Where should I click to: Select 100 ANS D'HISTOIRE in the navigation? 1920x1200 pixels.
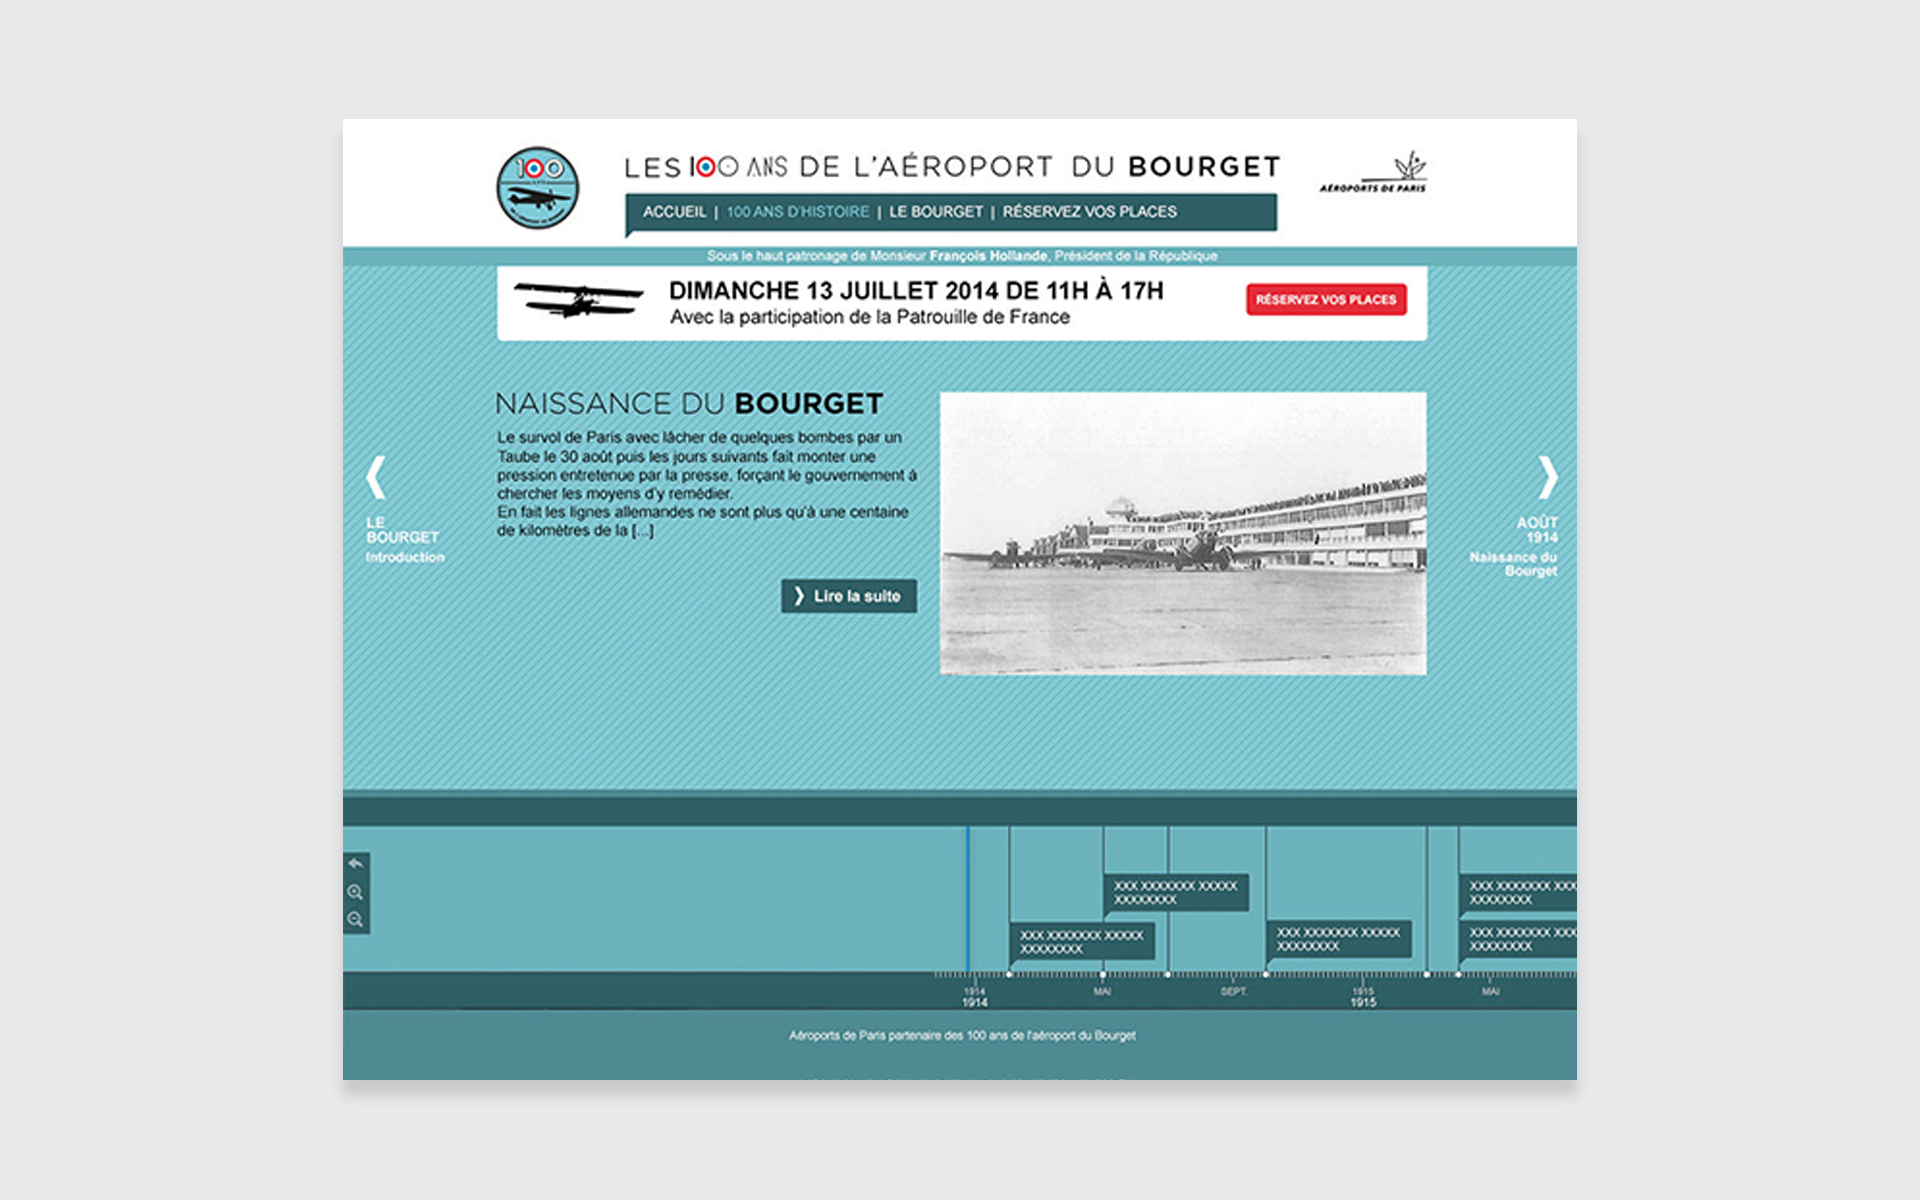798,212
